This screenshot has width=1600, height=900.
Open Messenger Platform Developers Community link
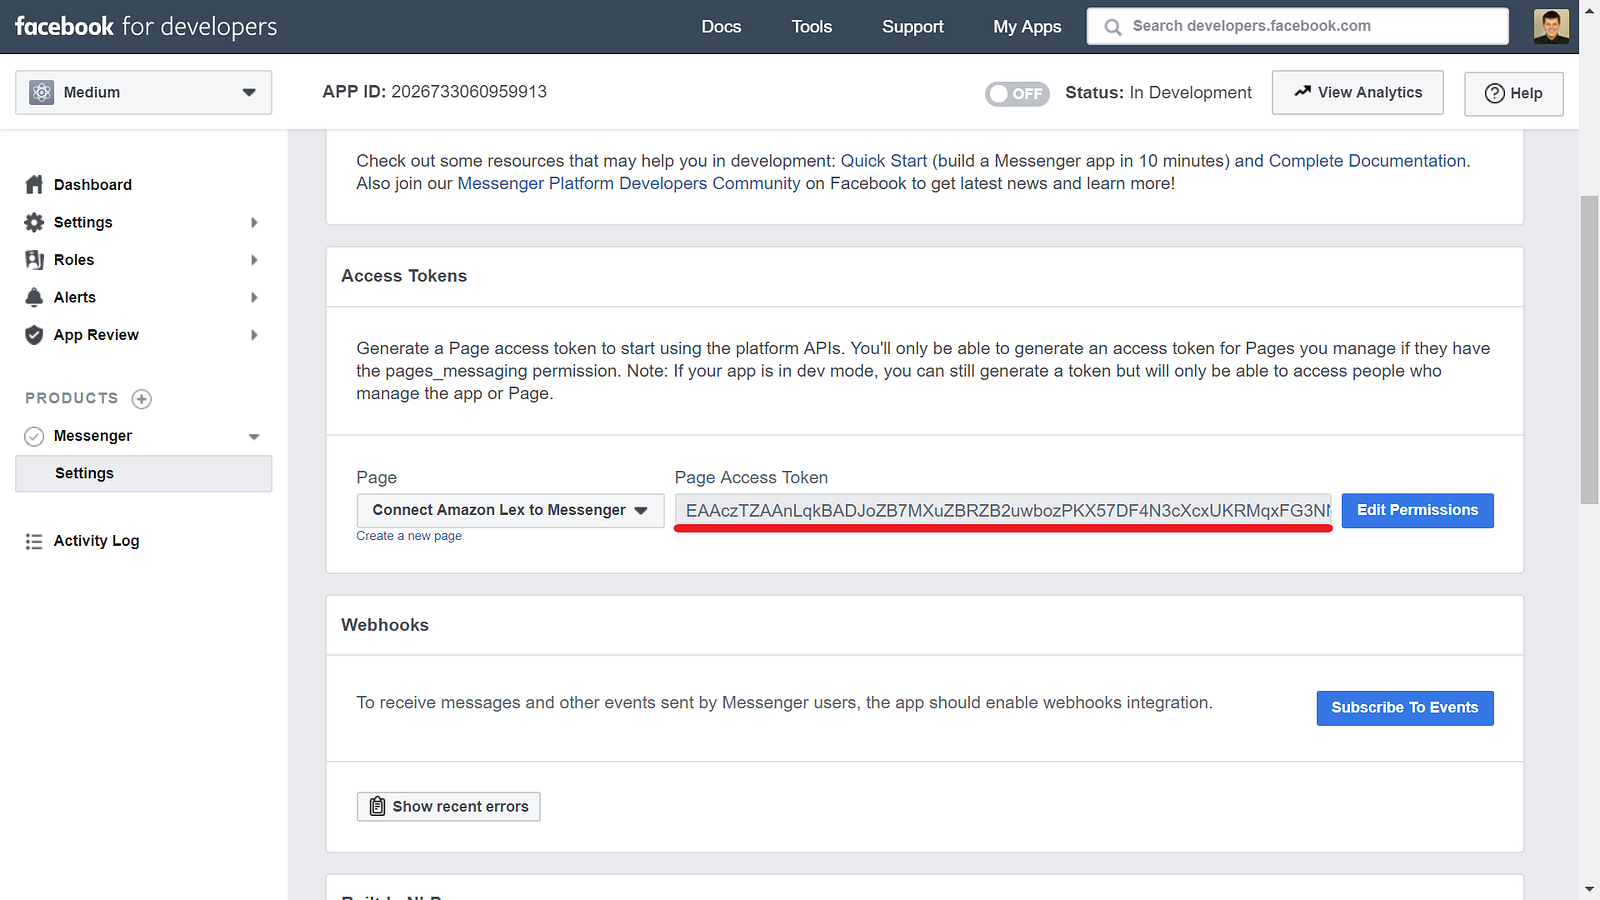click(x=629, y=184)
